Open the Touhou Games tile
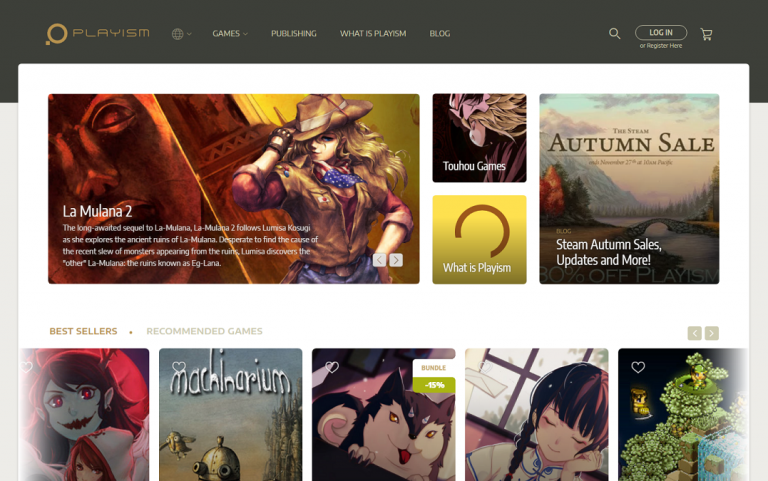The width and height of the screenshot is (768, 481). [480, 138]
